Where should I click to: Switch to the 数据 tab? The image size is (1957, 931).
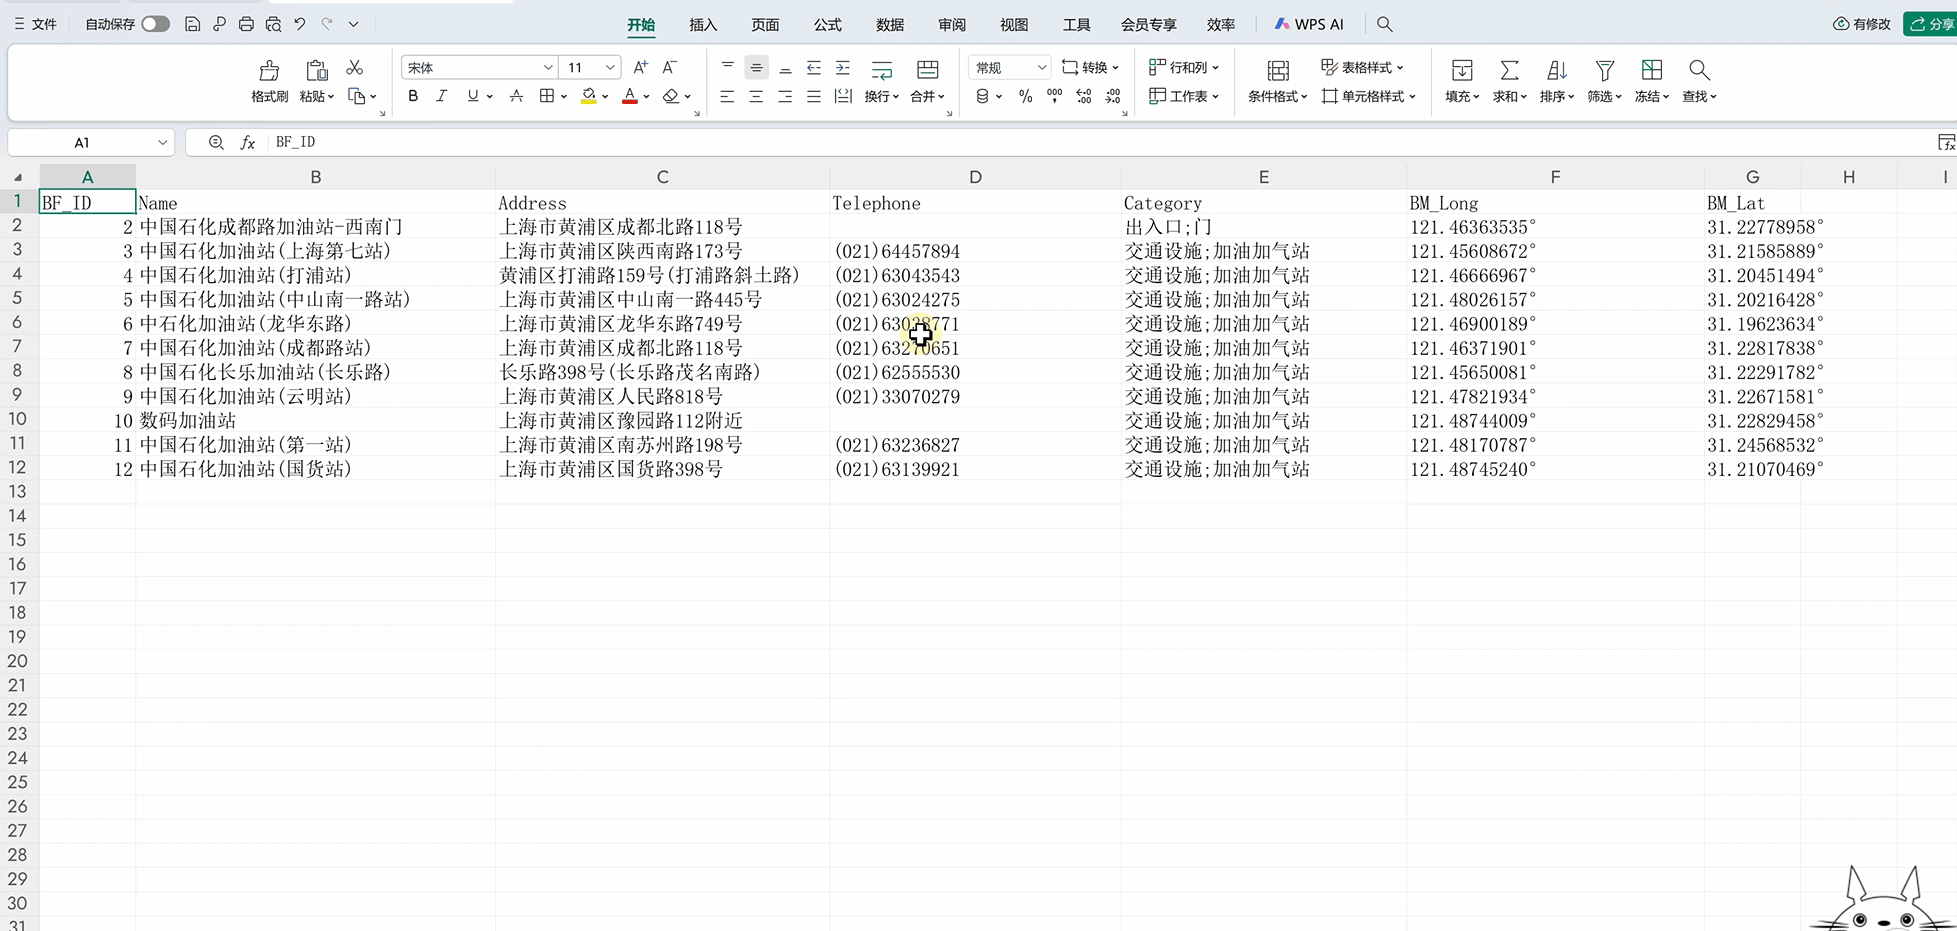point(890,24)
